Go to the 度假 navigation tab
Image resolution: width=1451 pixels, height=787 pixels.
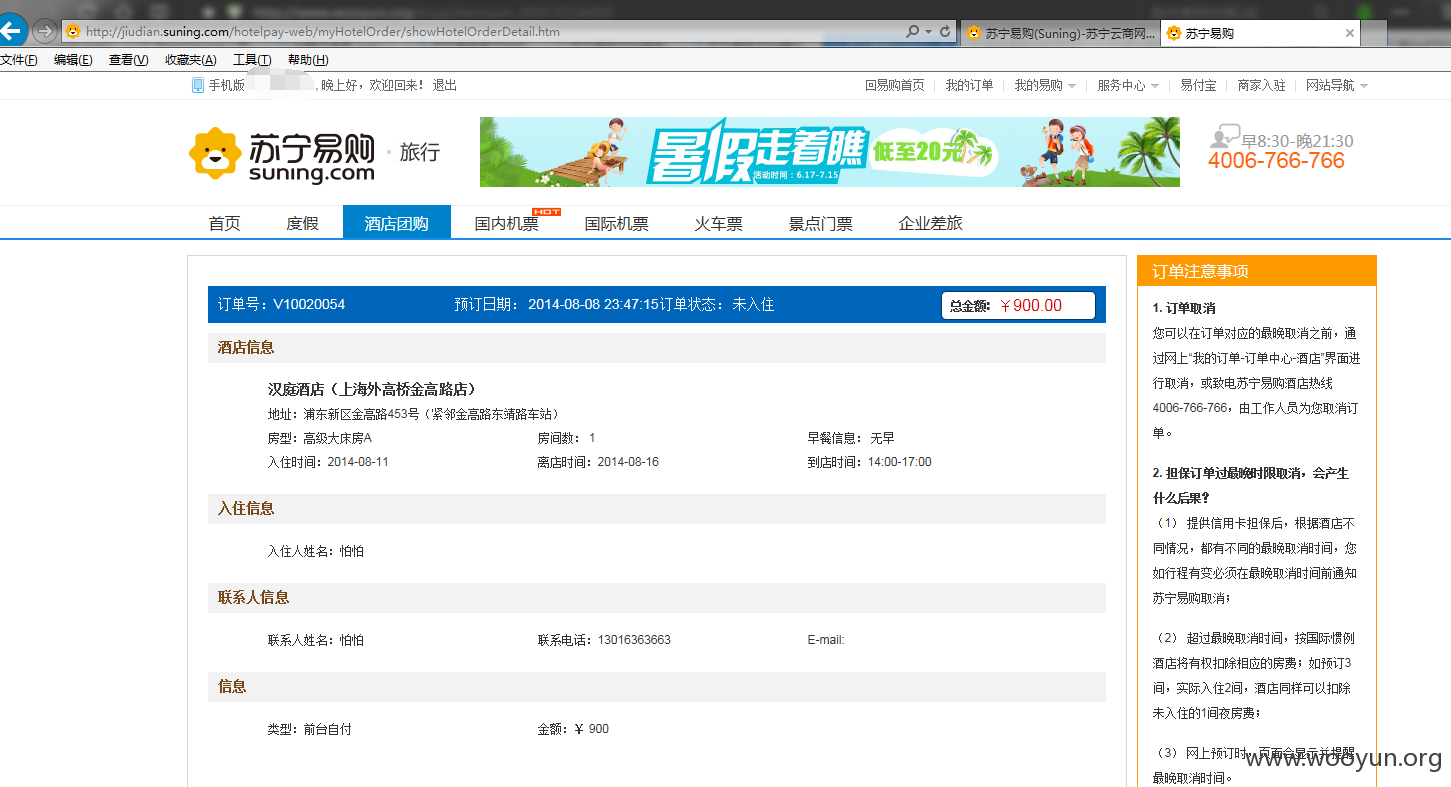[x=302, y=223]
